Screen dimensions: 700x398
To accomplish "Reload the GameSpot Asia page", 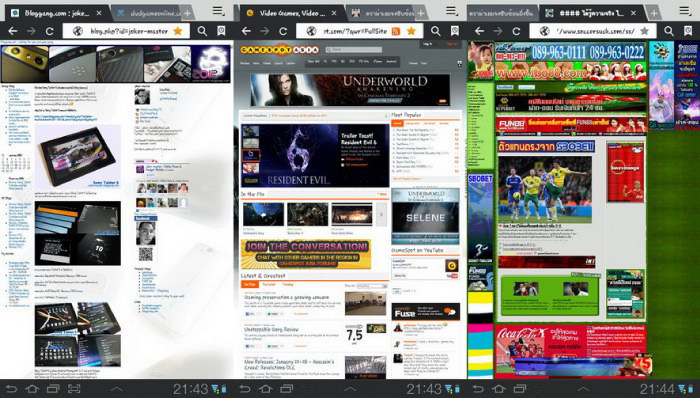I will [283, 31].
